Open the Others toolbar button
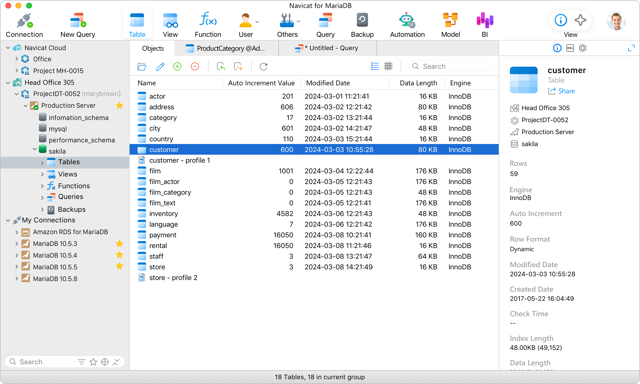Viewport: 640px width, 384px height. click(x=287, y=25)
